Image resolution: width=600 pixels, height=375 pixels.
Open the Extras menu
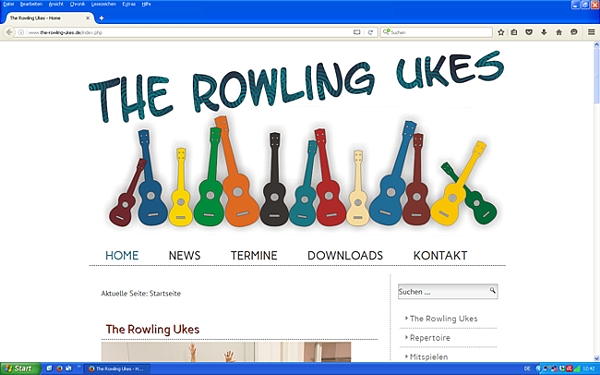[129, 4]
